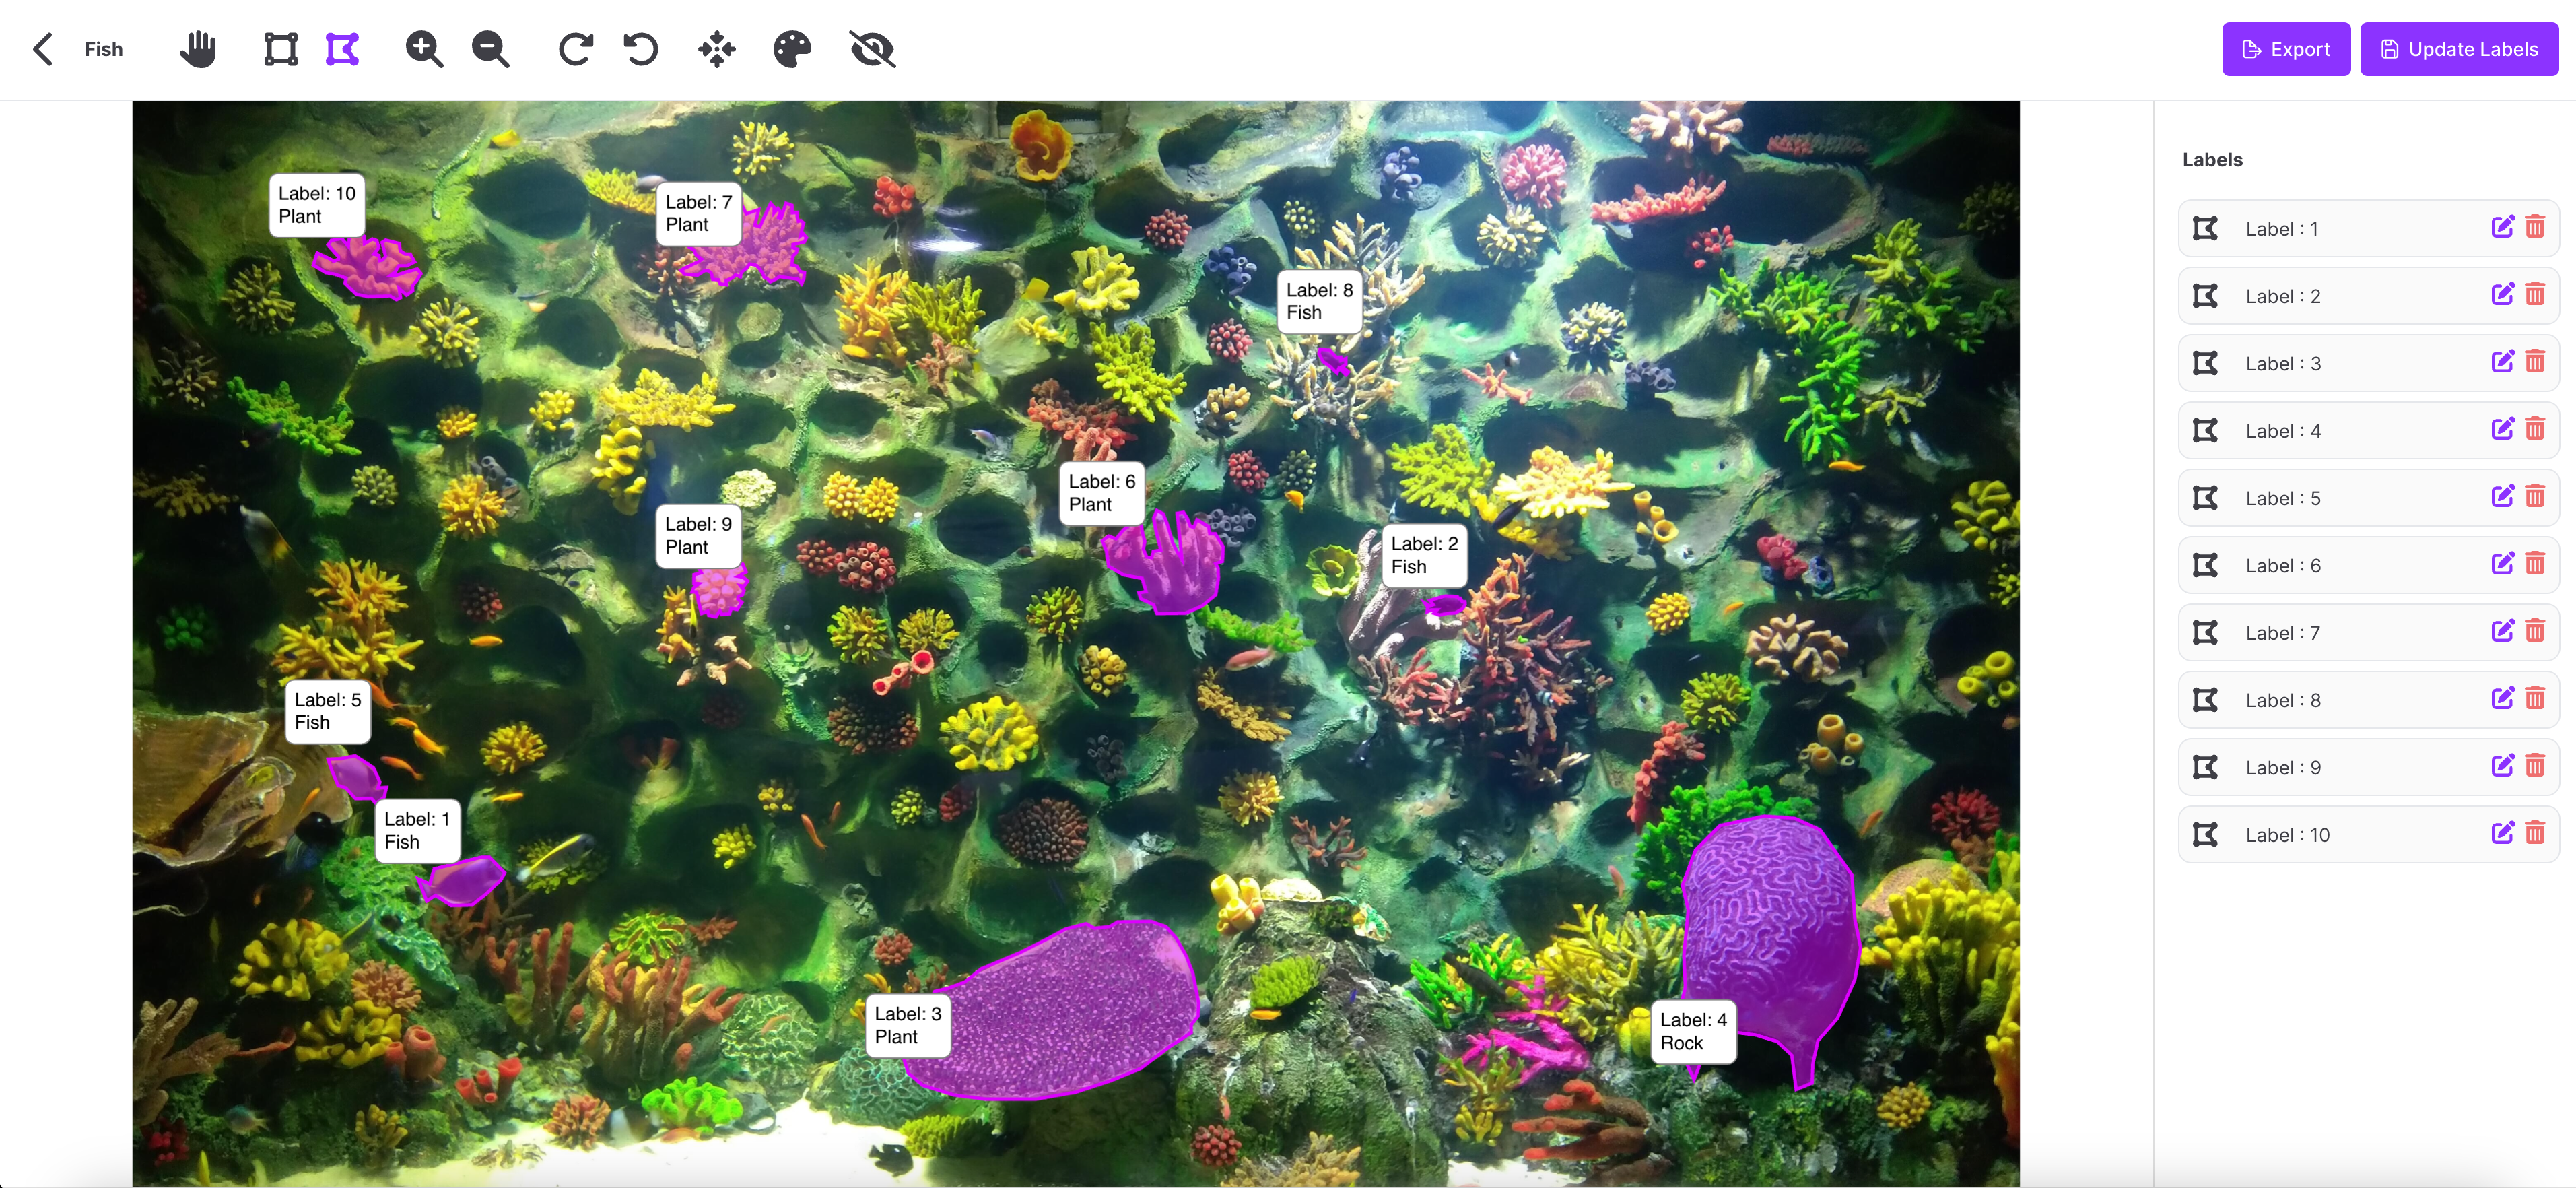
Task: Select the polygon annotation tool
Action: 342,49
